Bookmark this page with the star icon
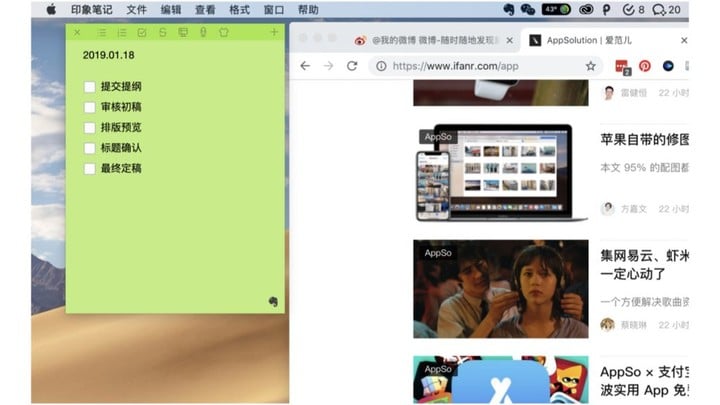Viewport: 720px width, 405px height. (591, 66)
